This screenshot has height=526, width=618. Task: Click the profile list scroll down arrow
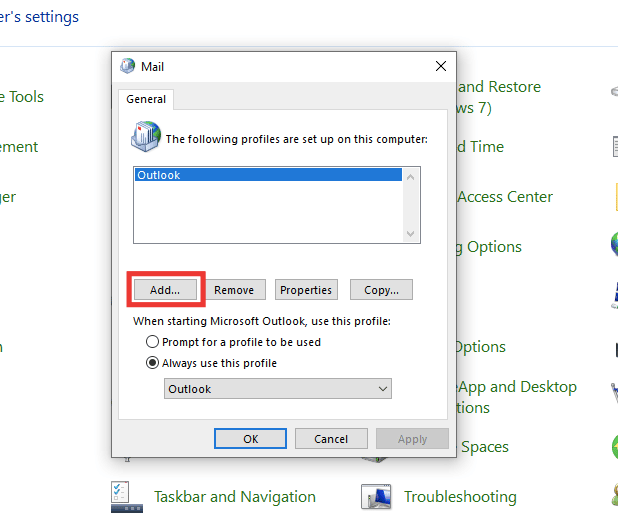pos(410,234)
